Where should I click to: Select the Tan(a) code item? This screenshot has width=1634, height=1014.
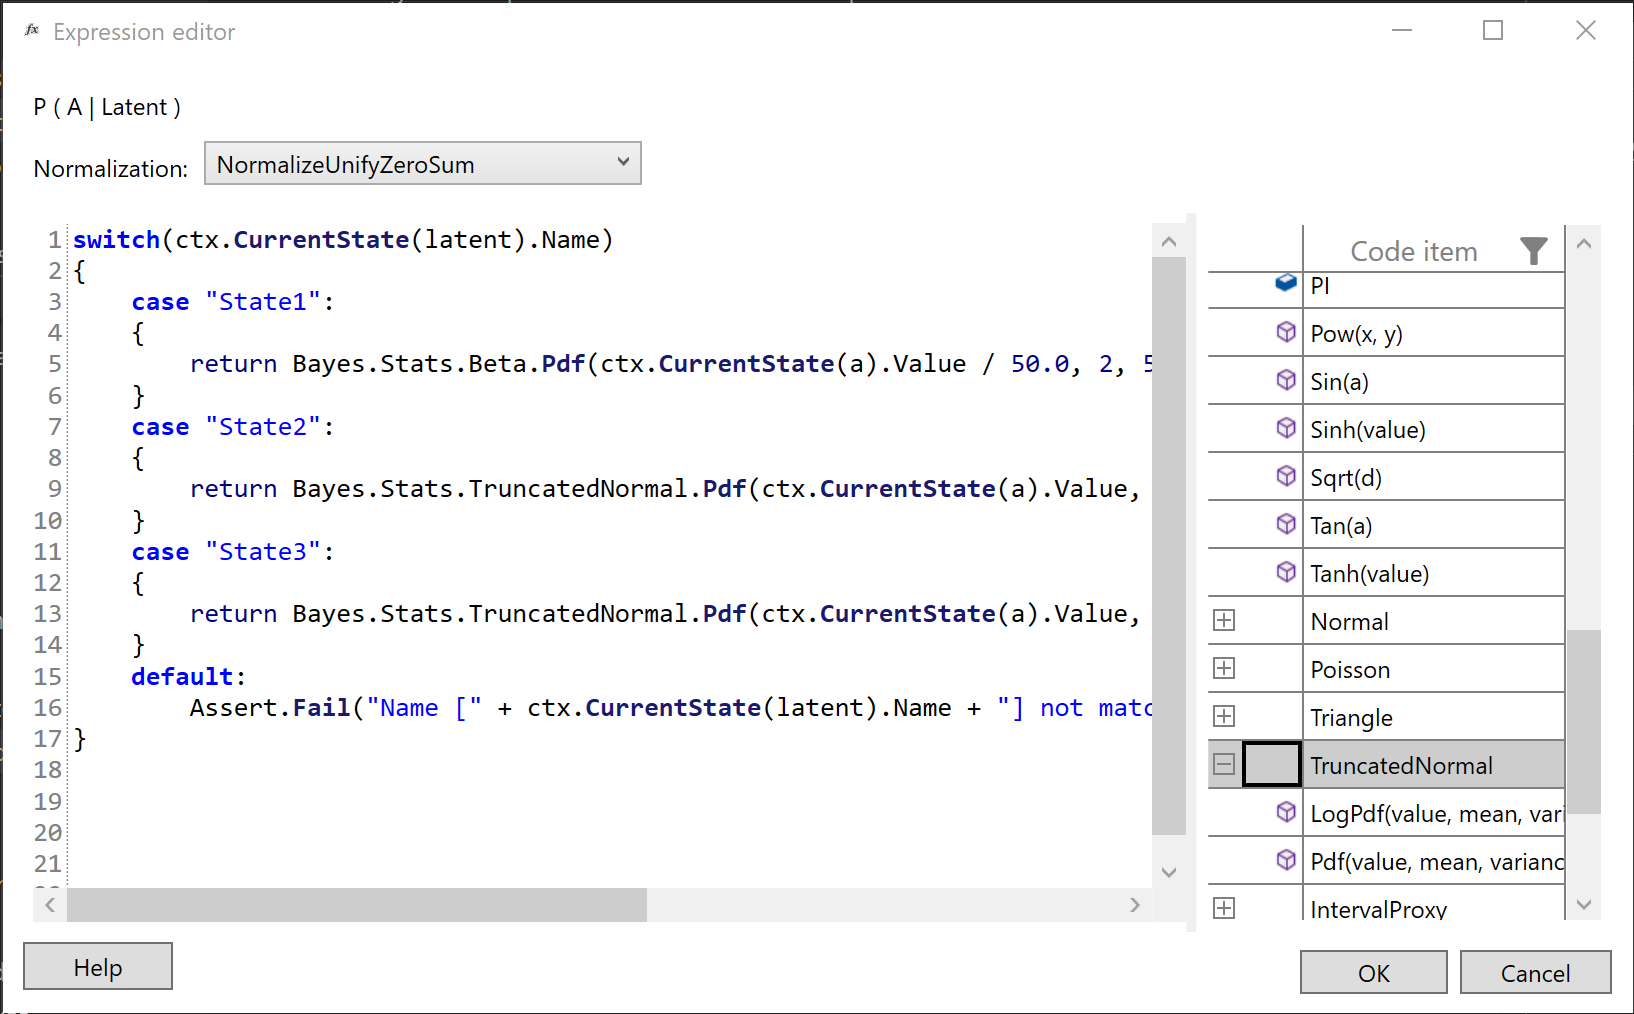pyautogui.click(x=1341, y=524)
